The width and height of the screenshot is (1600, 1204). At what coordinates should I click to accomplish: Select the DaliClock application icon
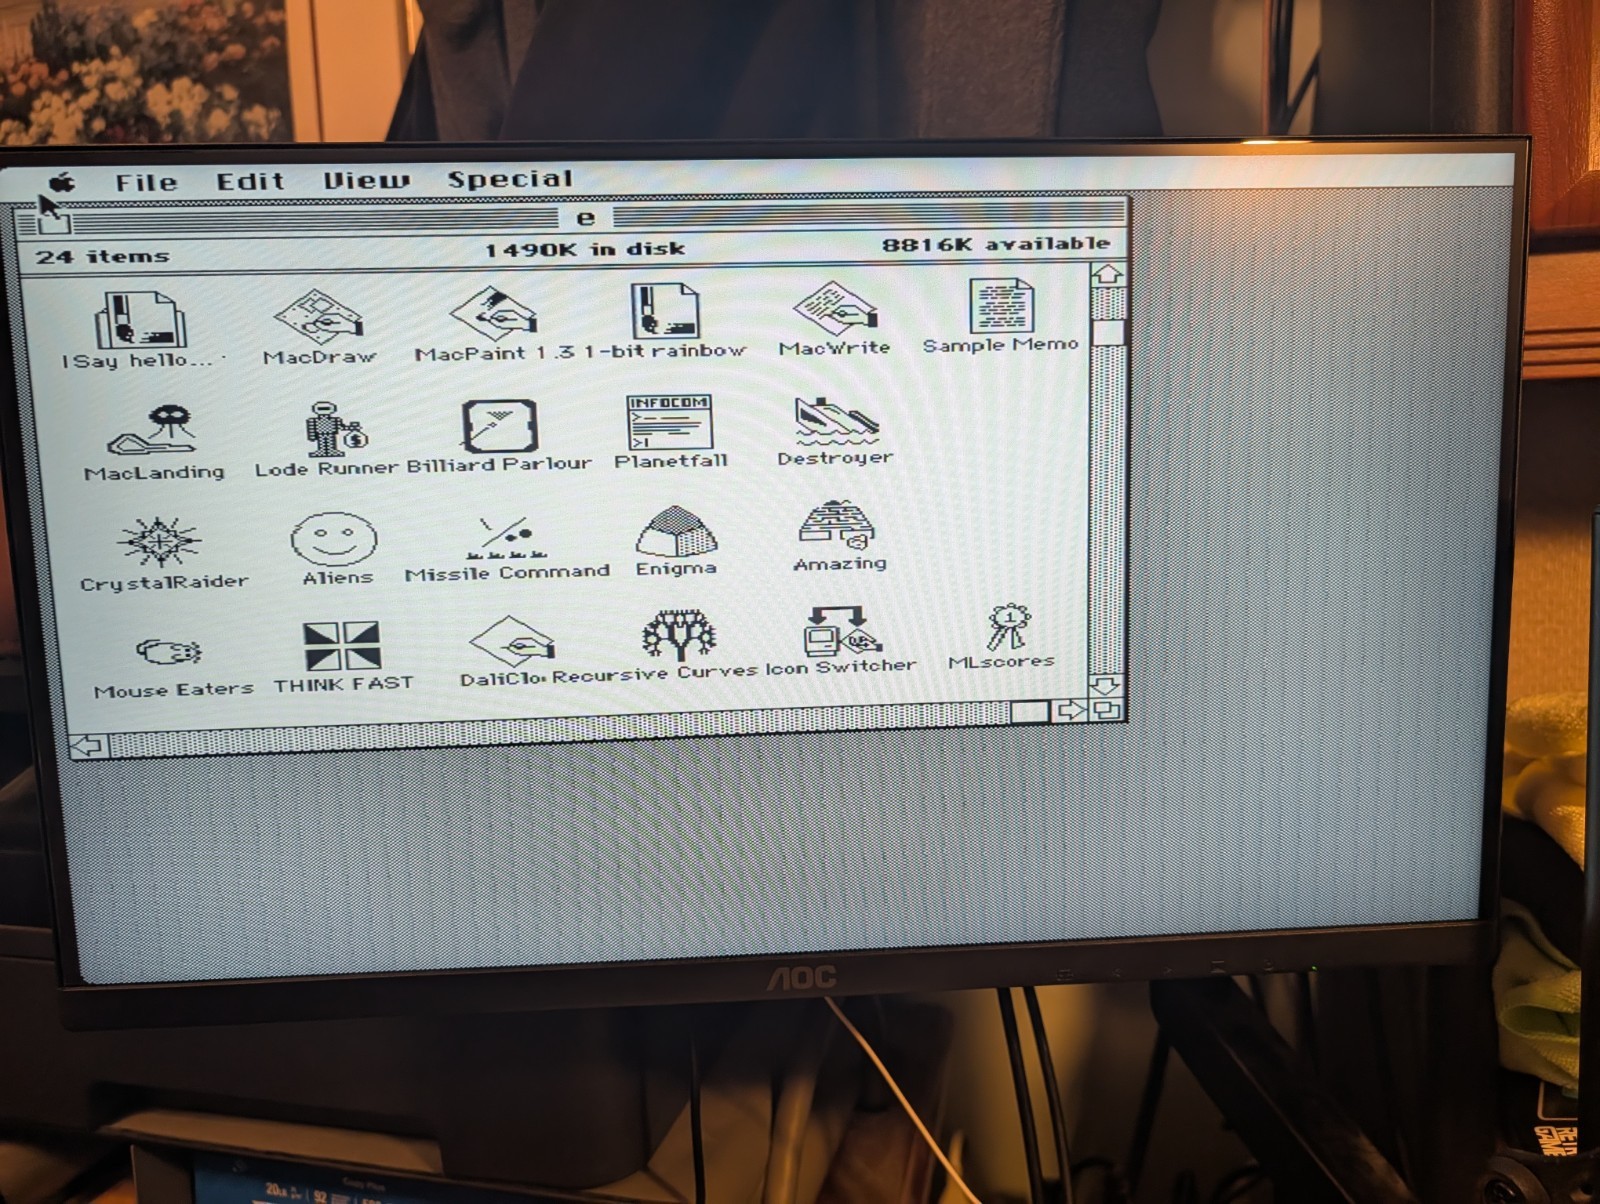click(x=511, y=642)
